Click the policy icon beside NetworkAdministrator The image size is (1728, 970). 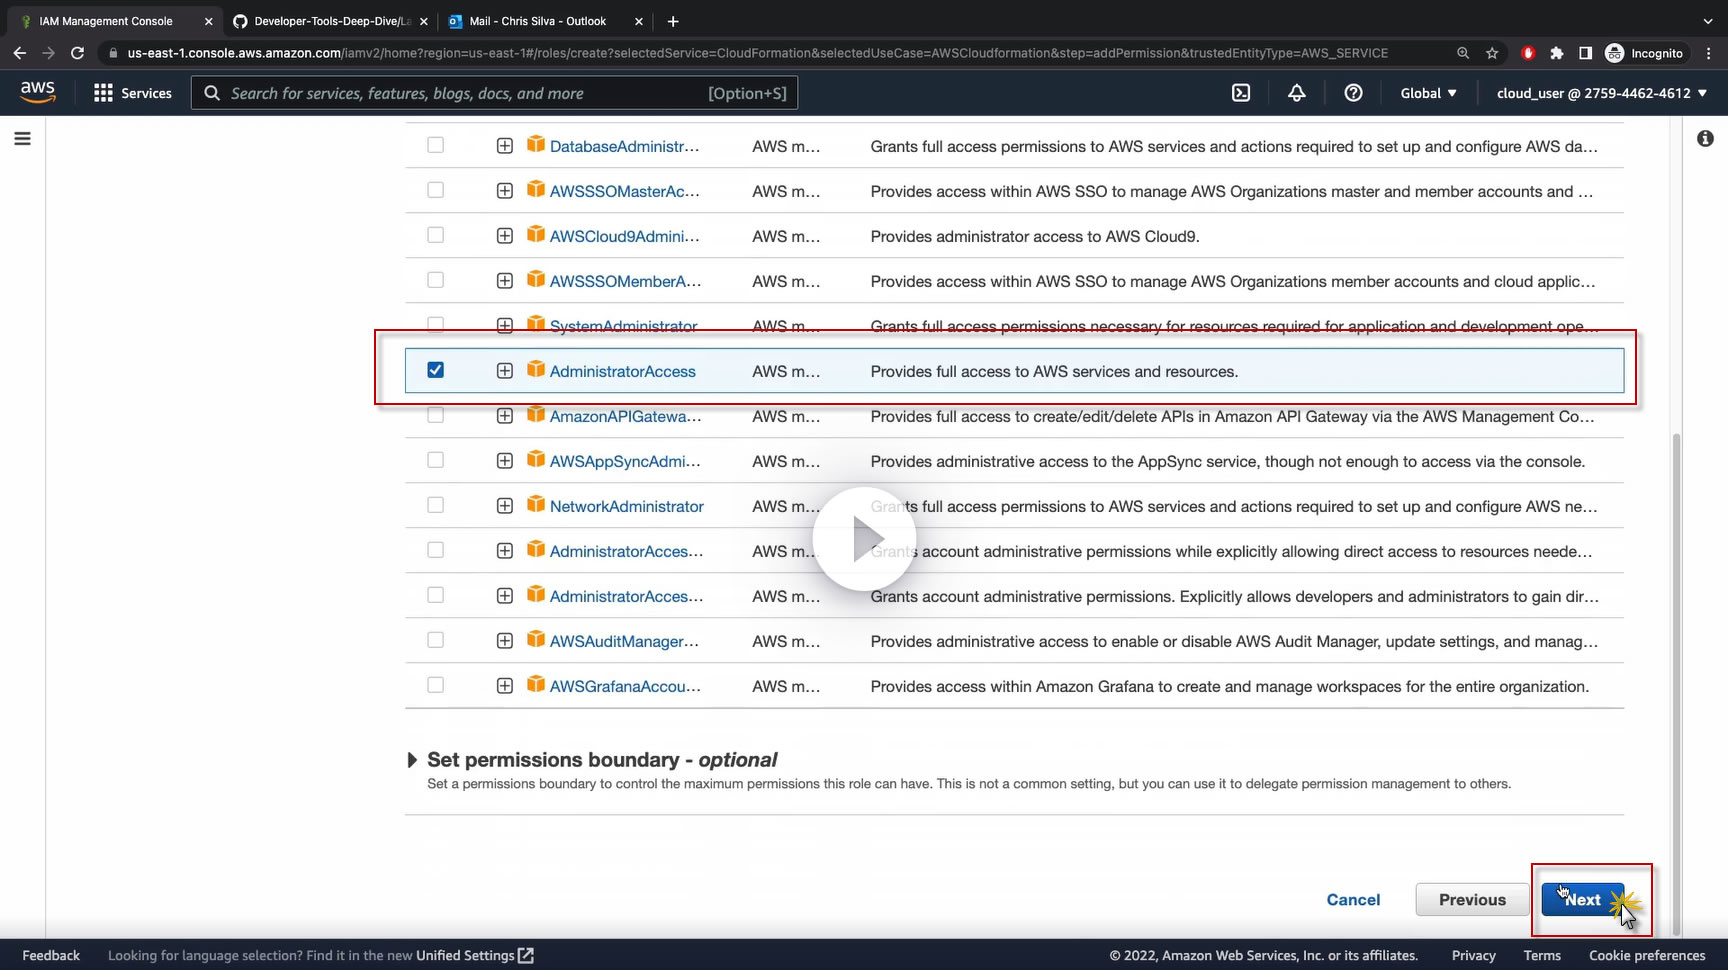(x=536, y=505)
